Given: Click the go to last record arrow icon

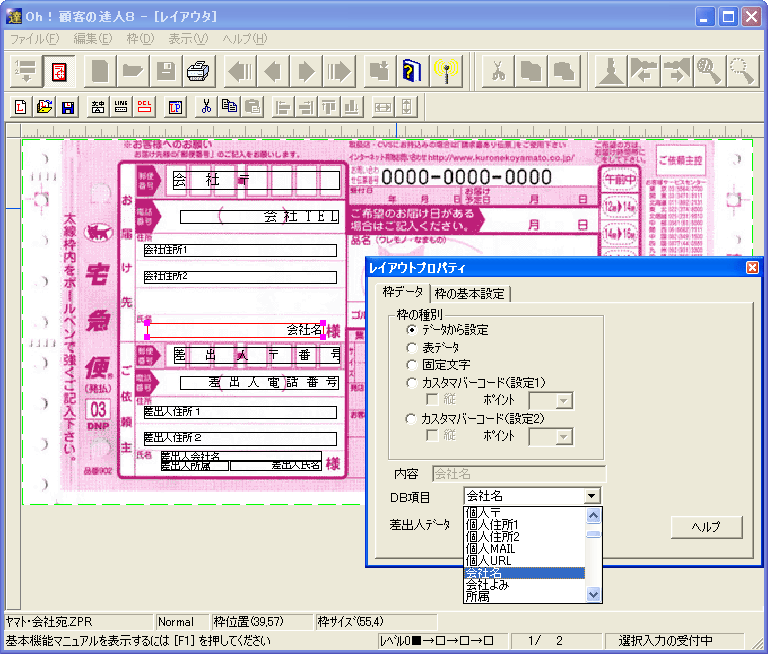Looking at the screenshot, I should pyautogui.click(x=339, y=72).
